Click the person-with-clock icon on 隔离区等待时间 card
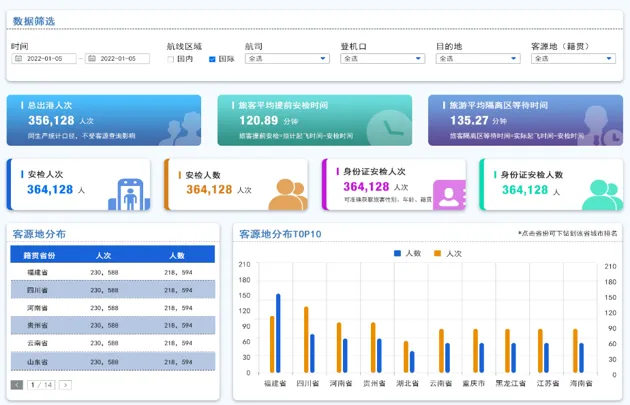This screenshot has height=405, width=630. click(601, 126)
